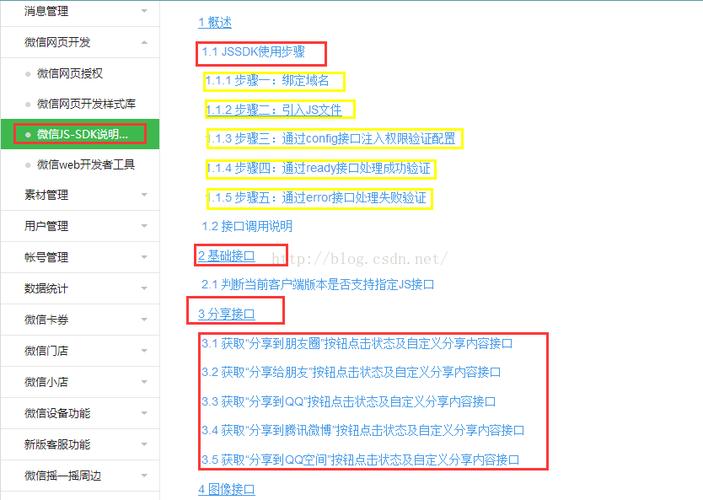Open '2 基础接口' link
The height and width of the screenshot is (500, 703).
226,256
